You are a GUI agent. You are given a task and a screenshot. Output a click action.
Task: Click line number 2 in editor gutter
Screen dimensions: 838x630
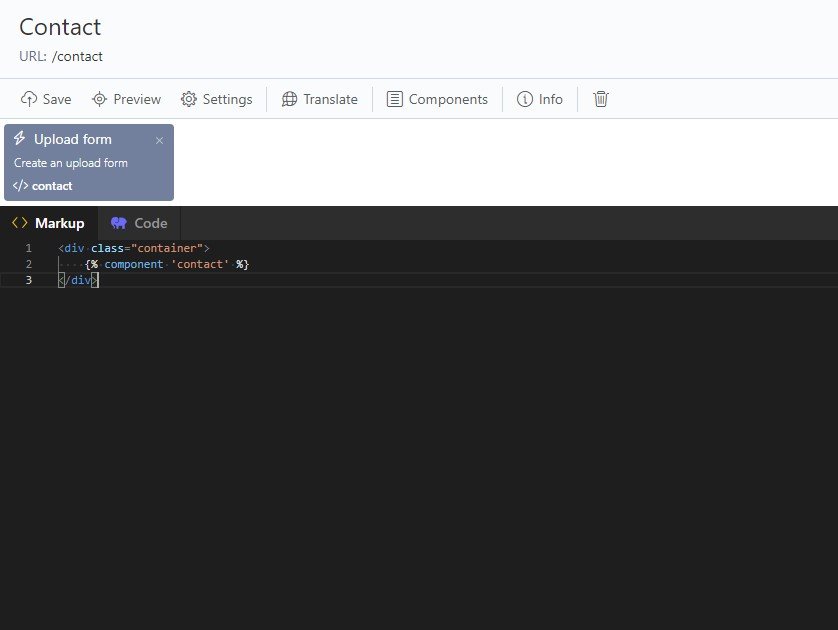(29, 264)
